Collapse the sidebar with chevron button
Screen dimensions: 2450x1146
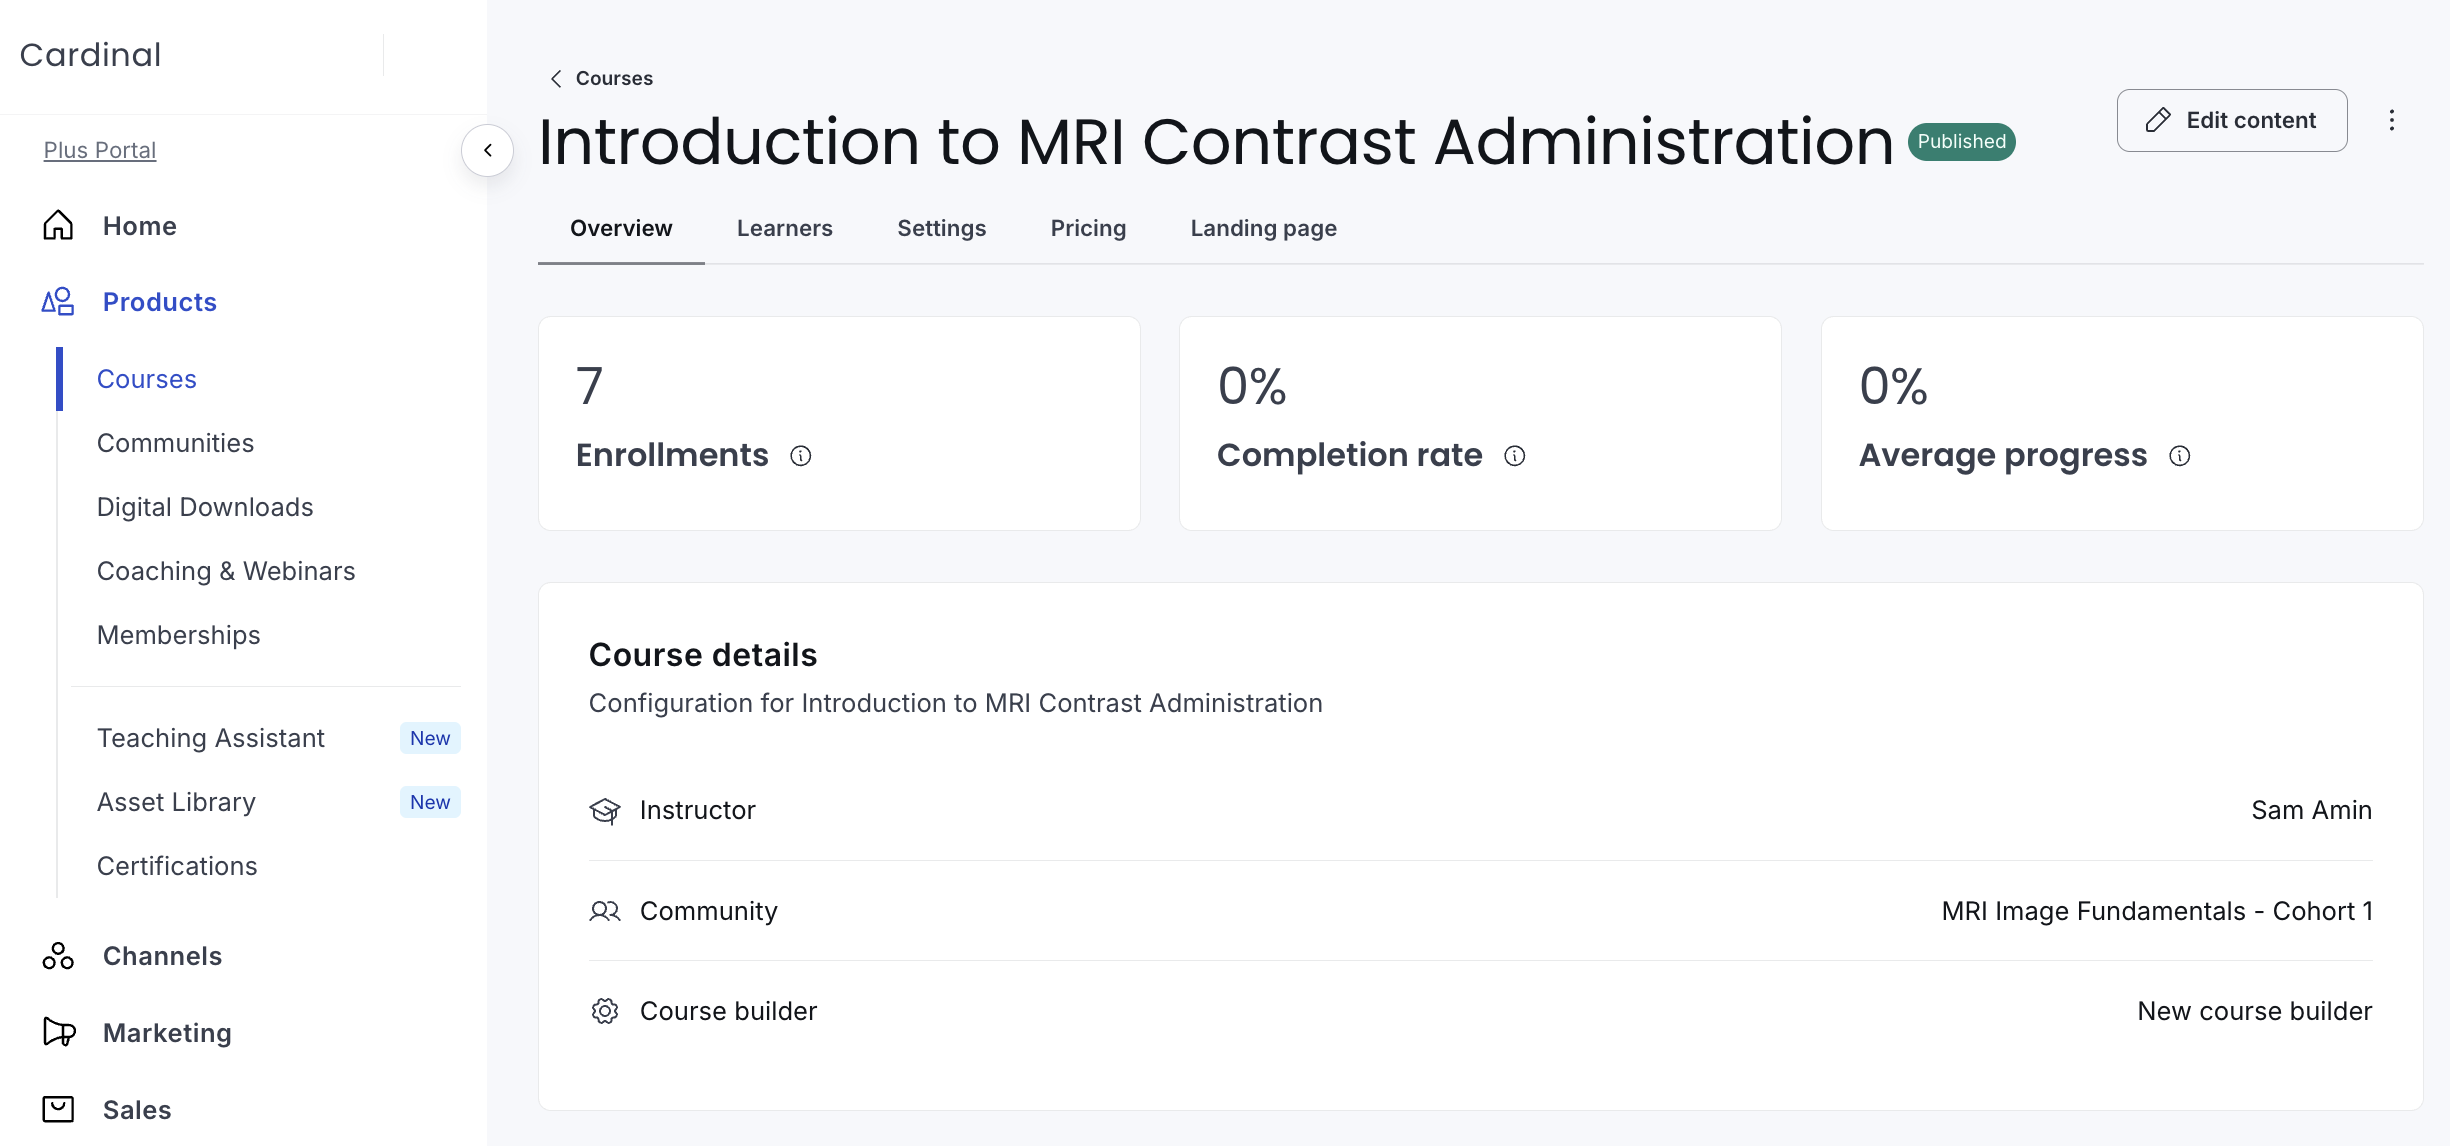coord(488,150)
